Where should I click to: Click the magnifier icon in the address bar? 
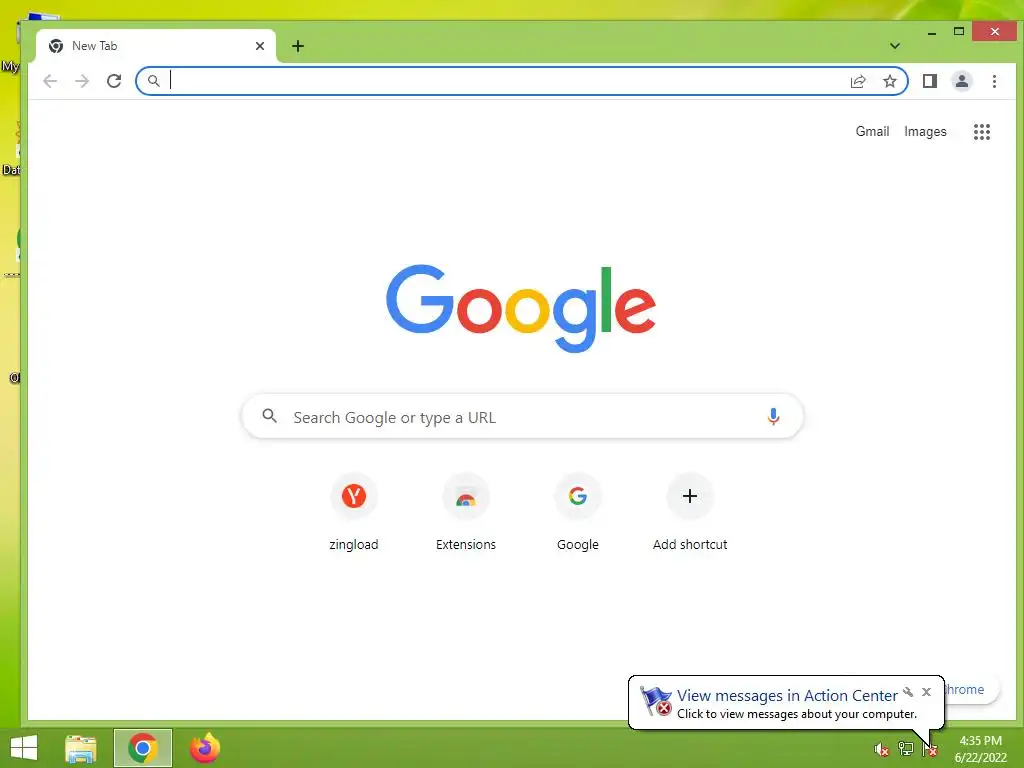pyautogui.click(x=153, y=81)
